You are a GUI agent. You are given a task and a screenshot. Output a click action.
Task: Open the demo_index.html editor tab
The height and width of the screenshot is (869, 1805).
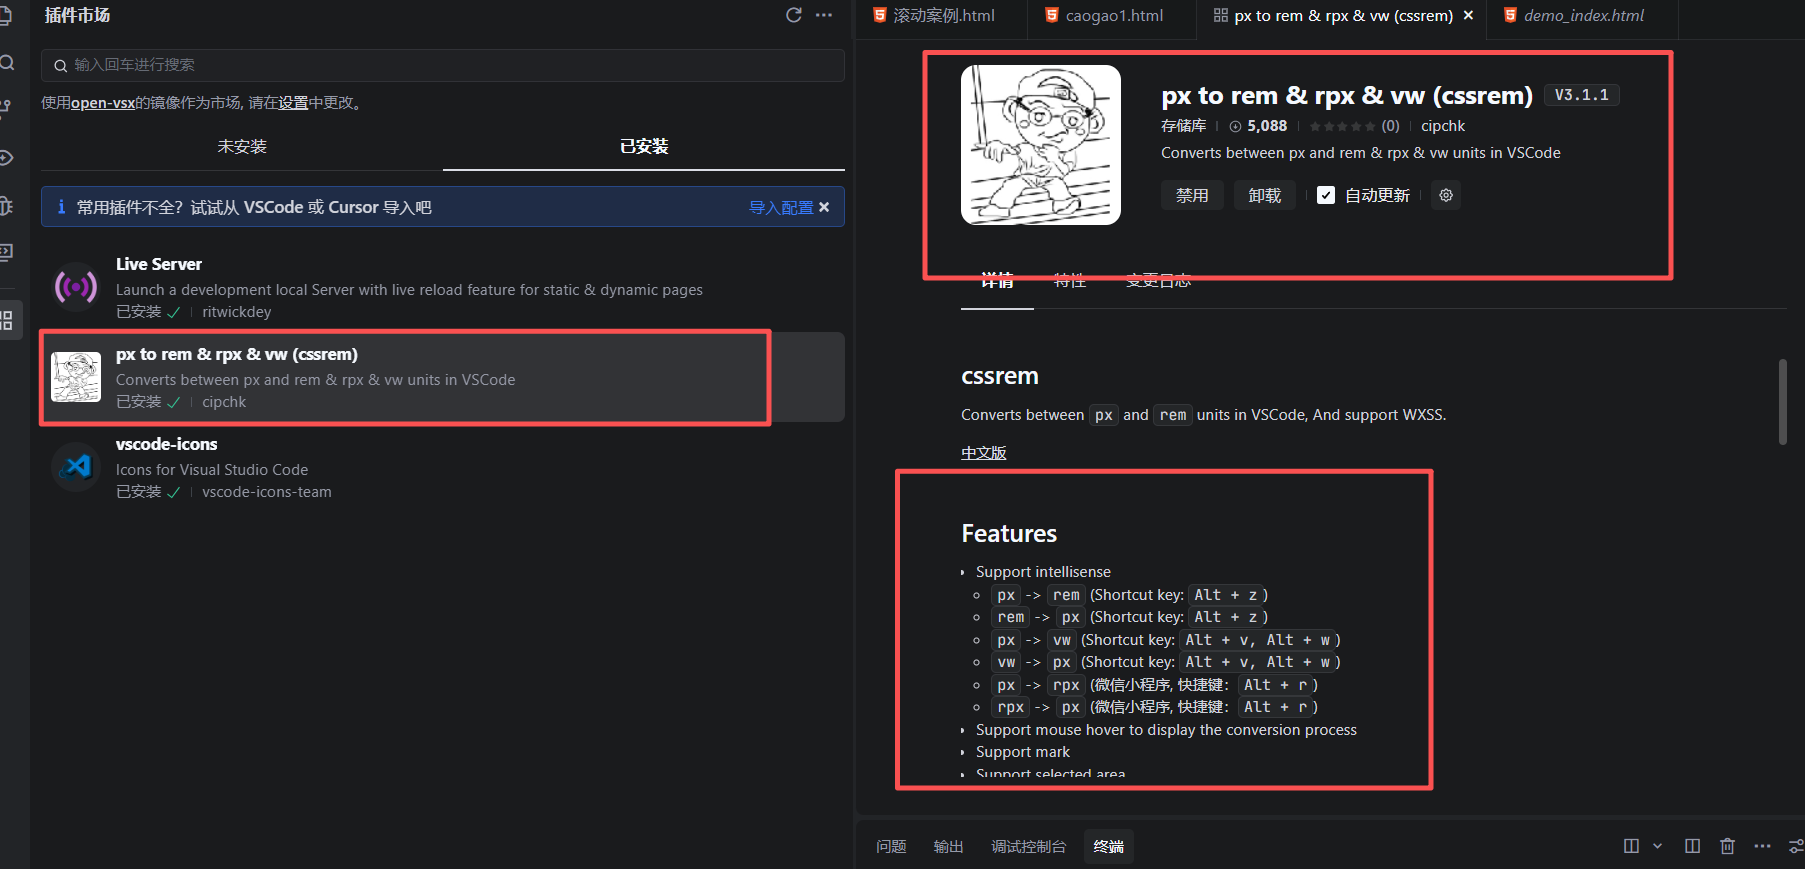(1583, 15)
